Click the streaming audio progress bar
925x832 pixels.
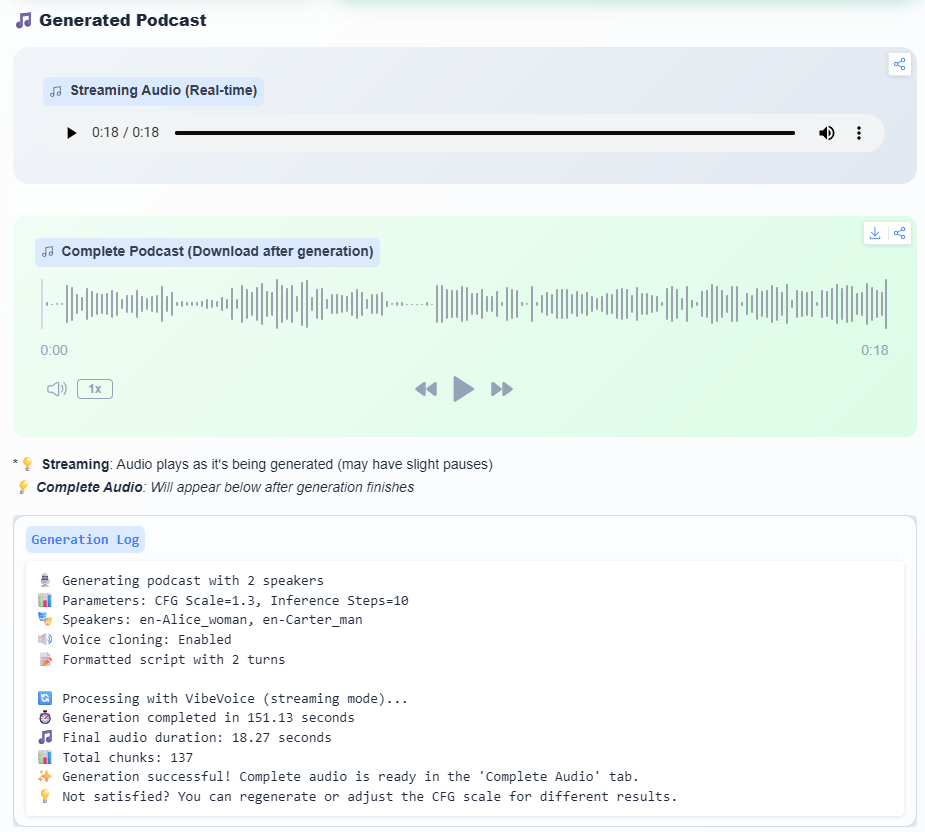(484, 133)
